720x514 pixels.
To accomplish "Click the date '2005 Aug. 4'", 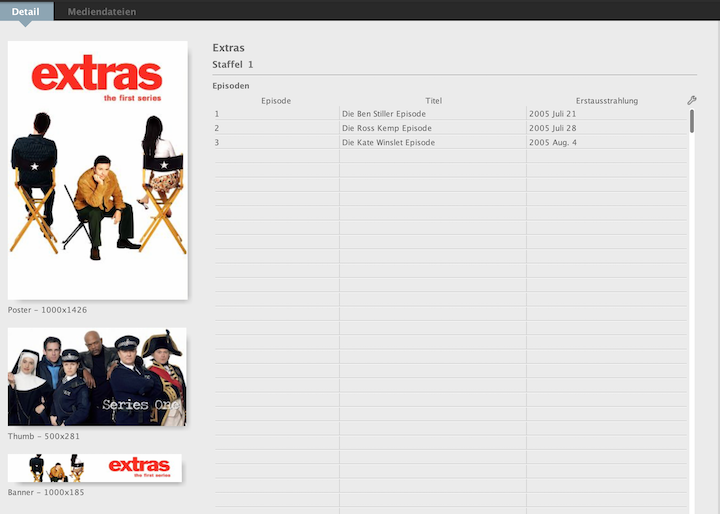I will click(553, 142).
